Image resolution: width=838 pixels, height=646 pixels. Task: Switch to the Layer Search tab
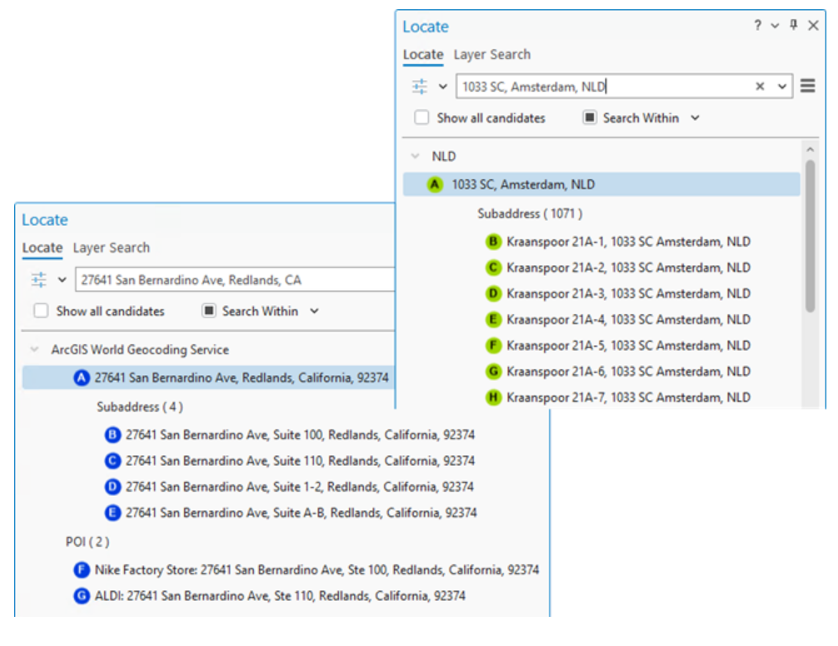[492, 54]
